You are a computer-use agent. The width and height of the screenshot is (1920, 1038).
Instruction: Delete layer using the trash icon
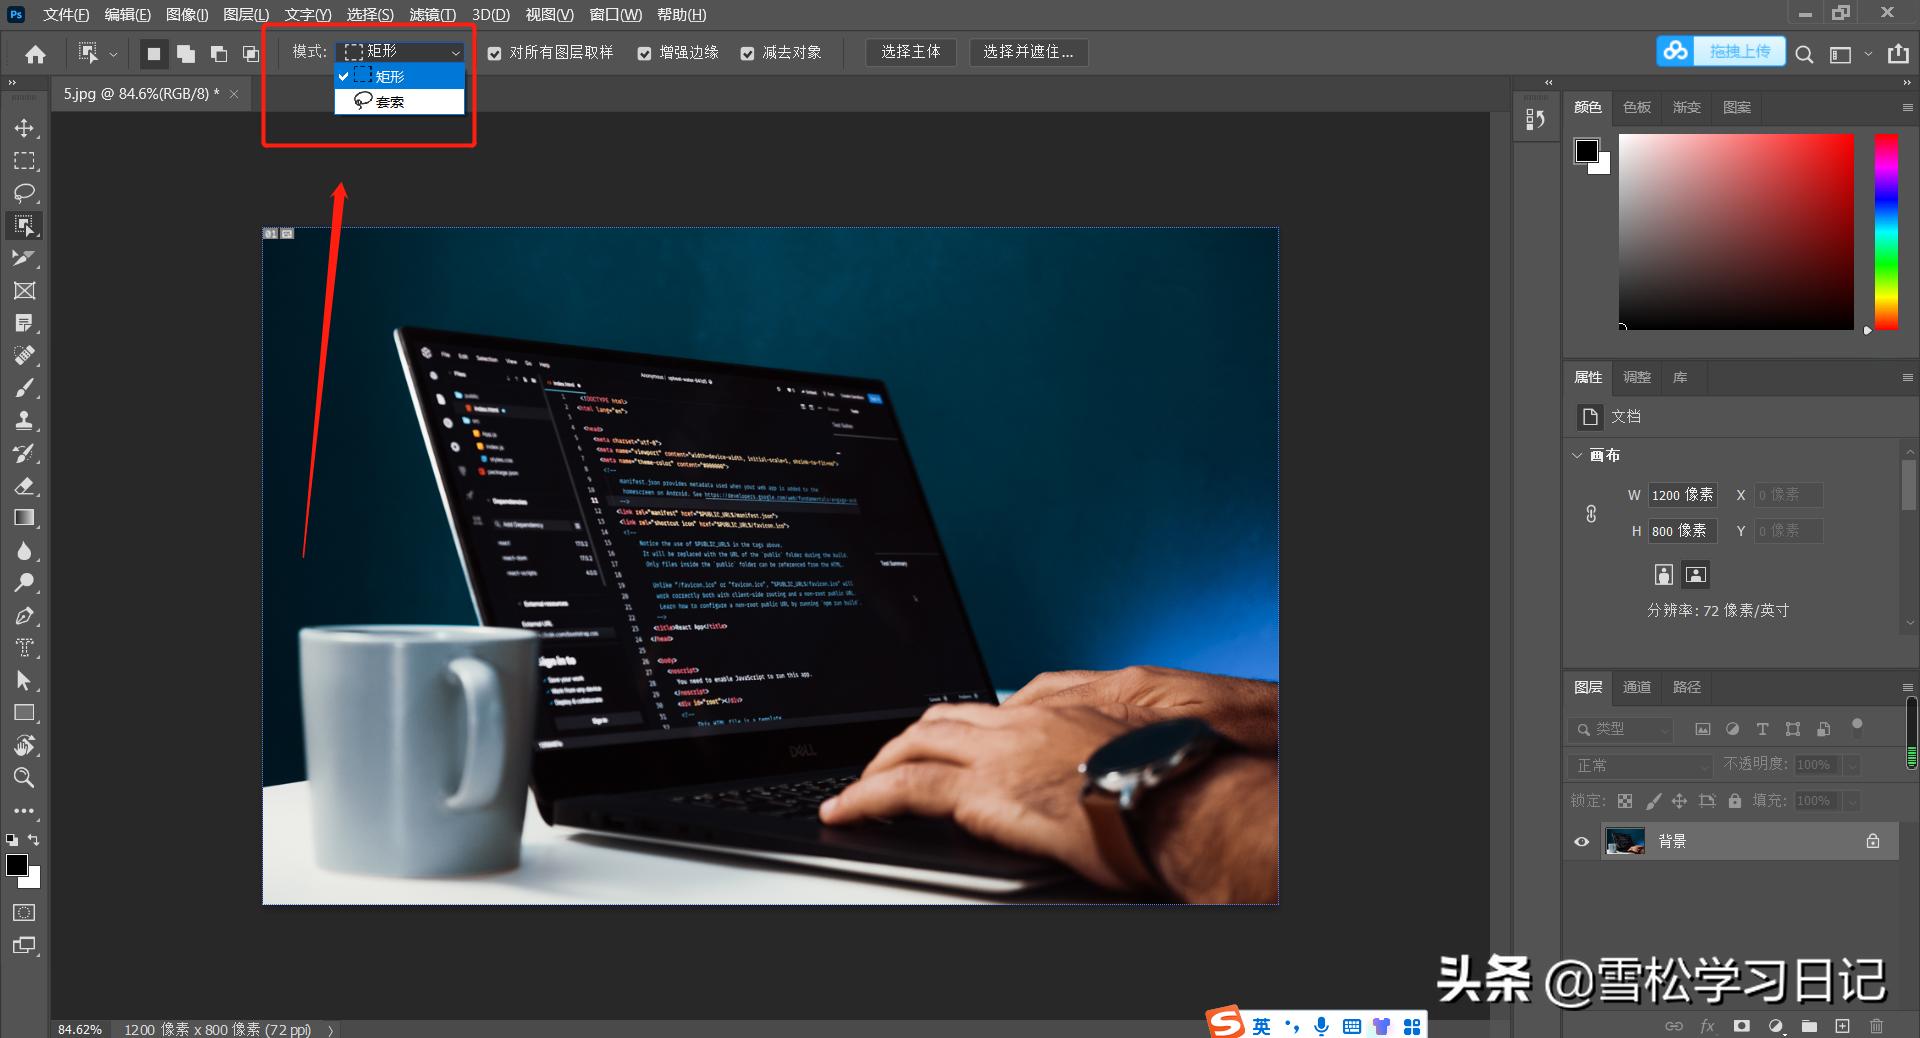click(1876, 1026)
